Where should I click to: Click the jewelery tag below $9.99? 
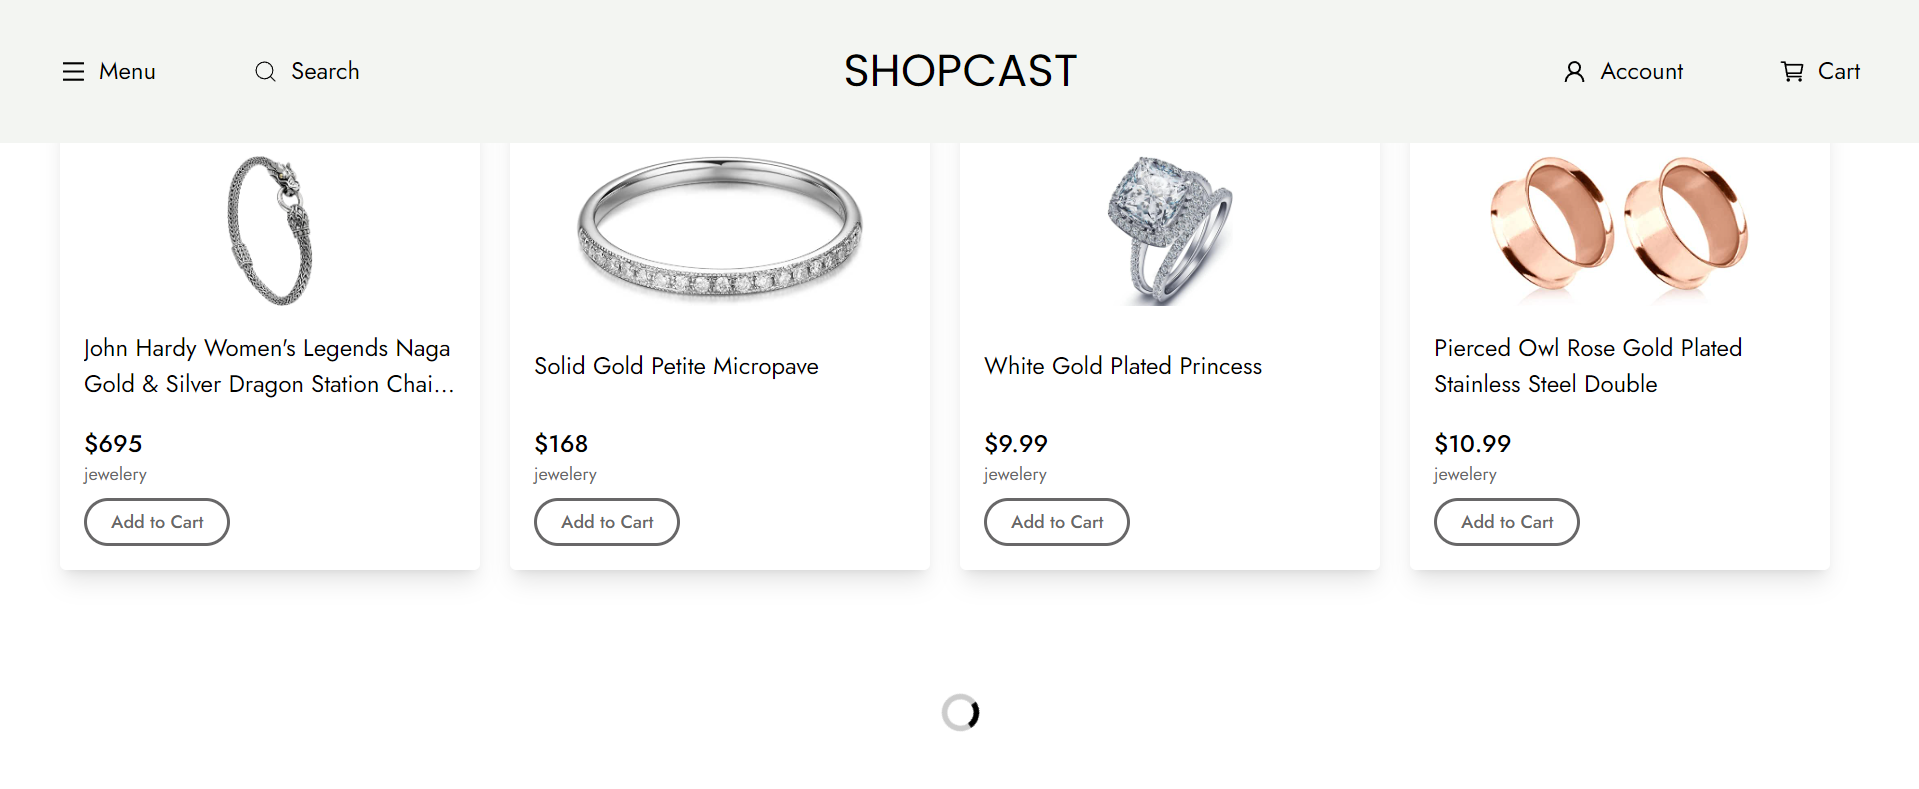pos(1015,474)
